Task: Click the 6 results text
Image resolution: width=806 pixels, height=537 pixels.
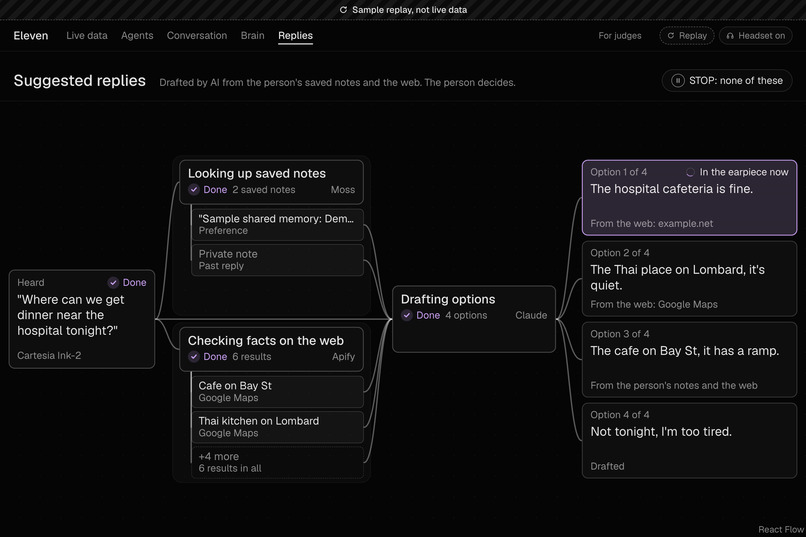Action: [251, 357]
